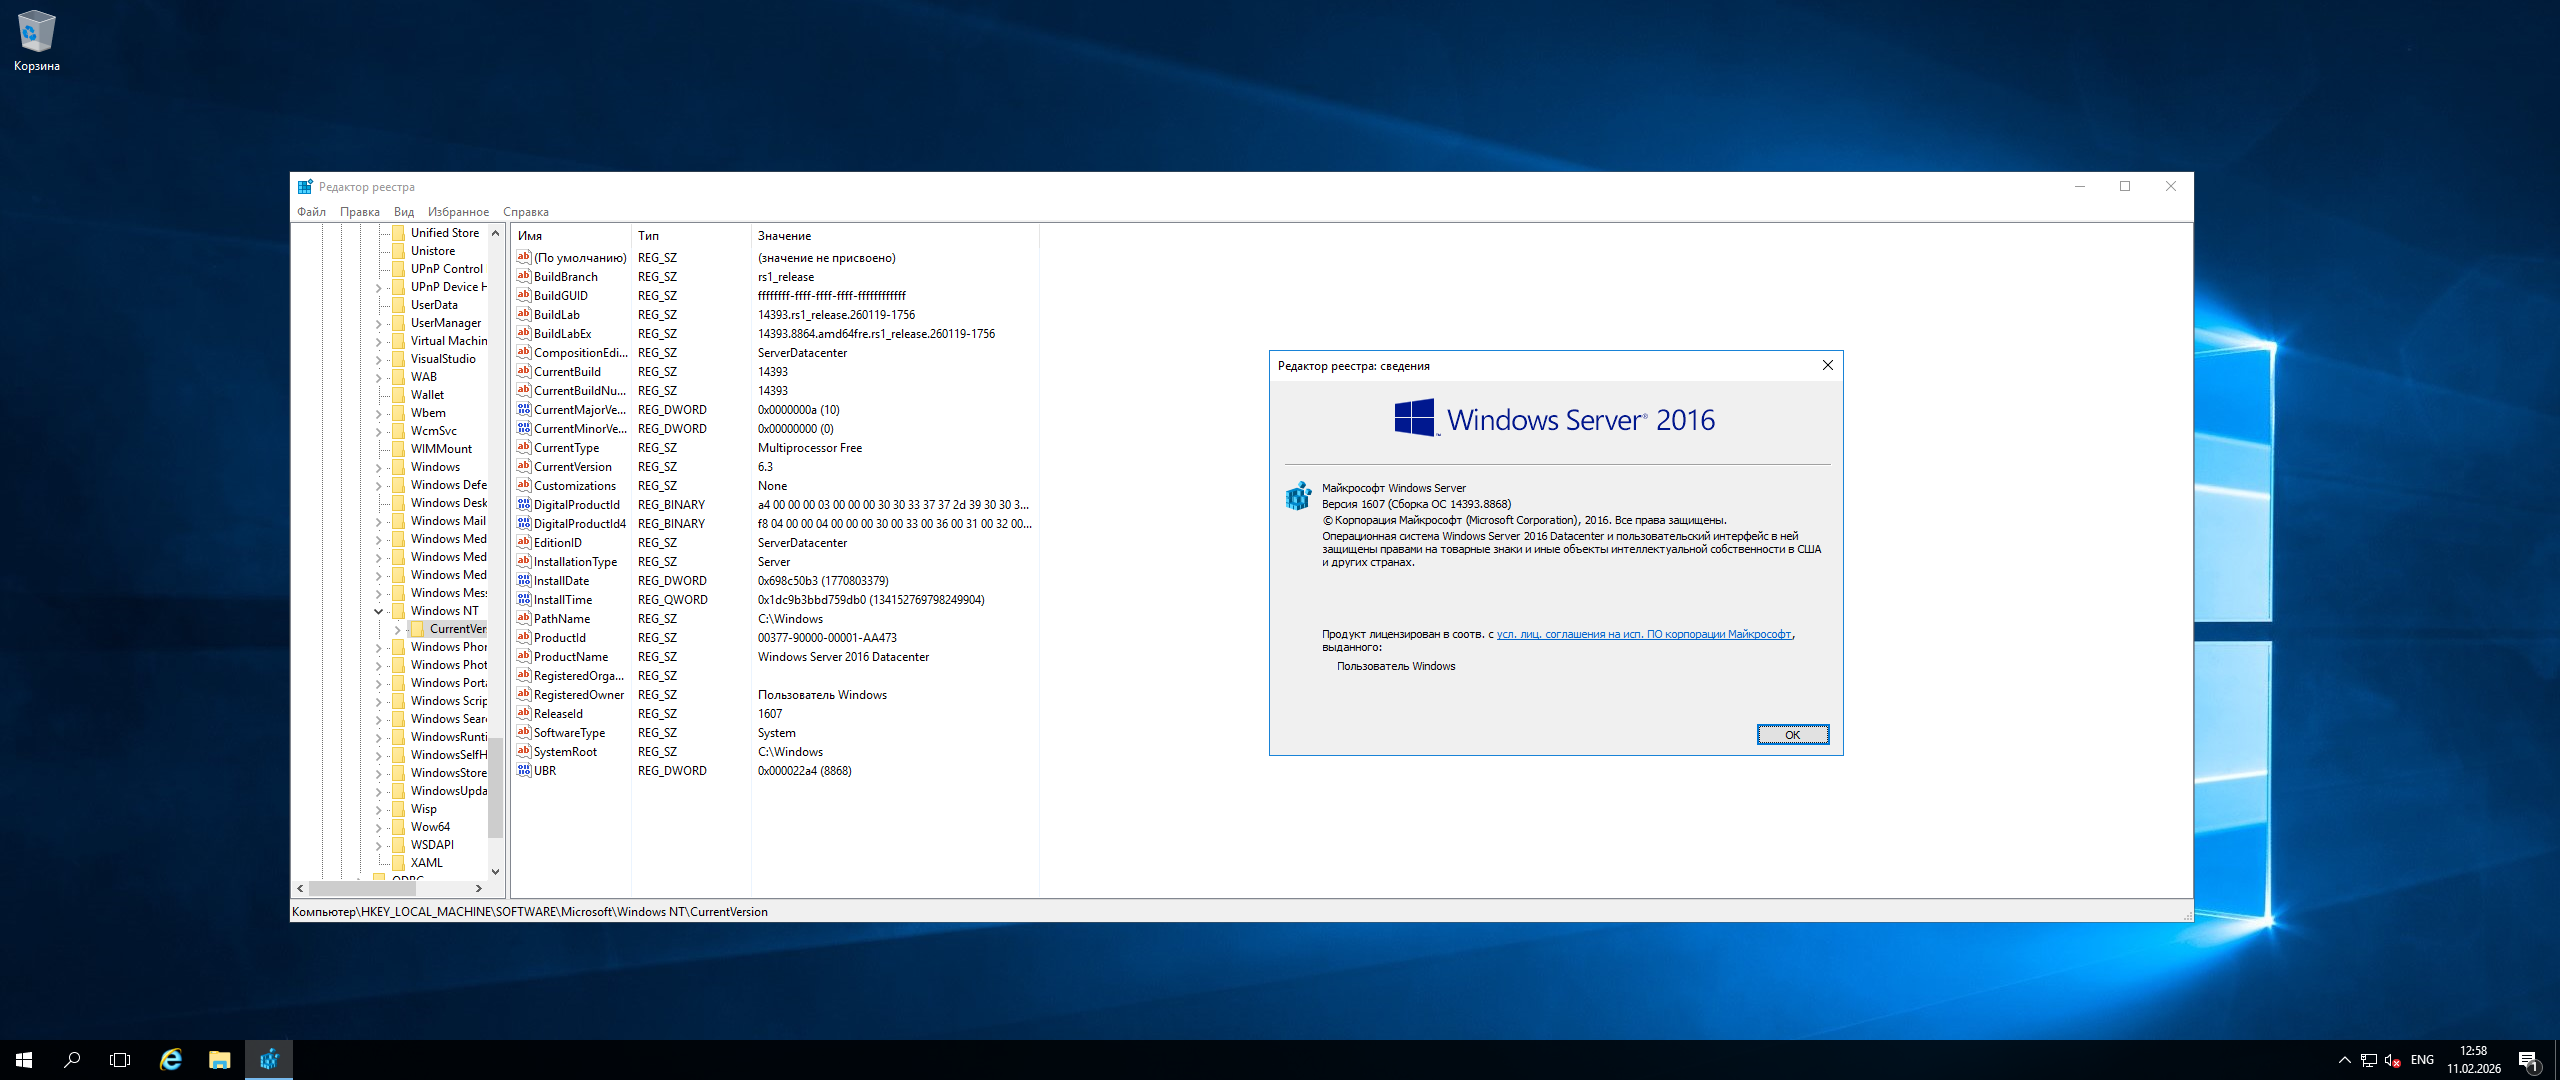
Task: Open Internet Explorer from the taskbar
Action: point(171,1060)
